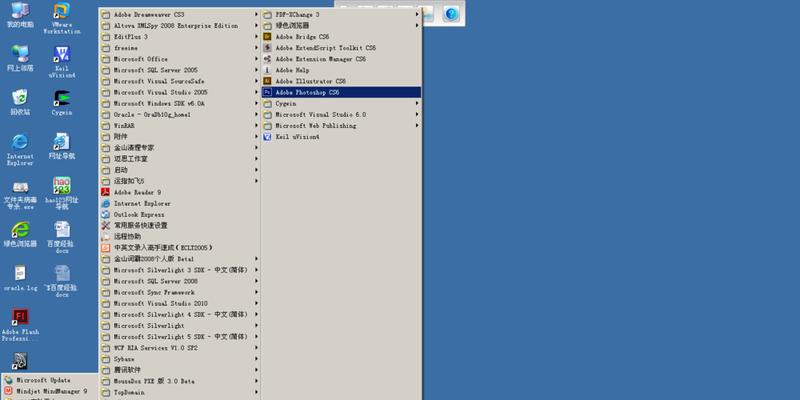Click the Outlook Express icon in programs list
The width and height of the screenshot is (800, 400).
coord(106,214)
